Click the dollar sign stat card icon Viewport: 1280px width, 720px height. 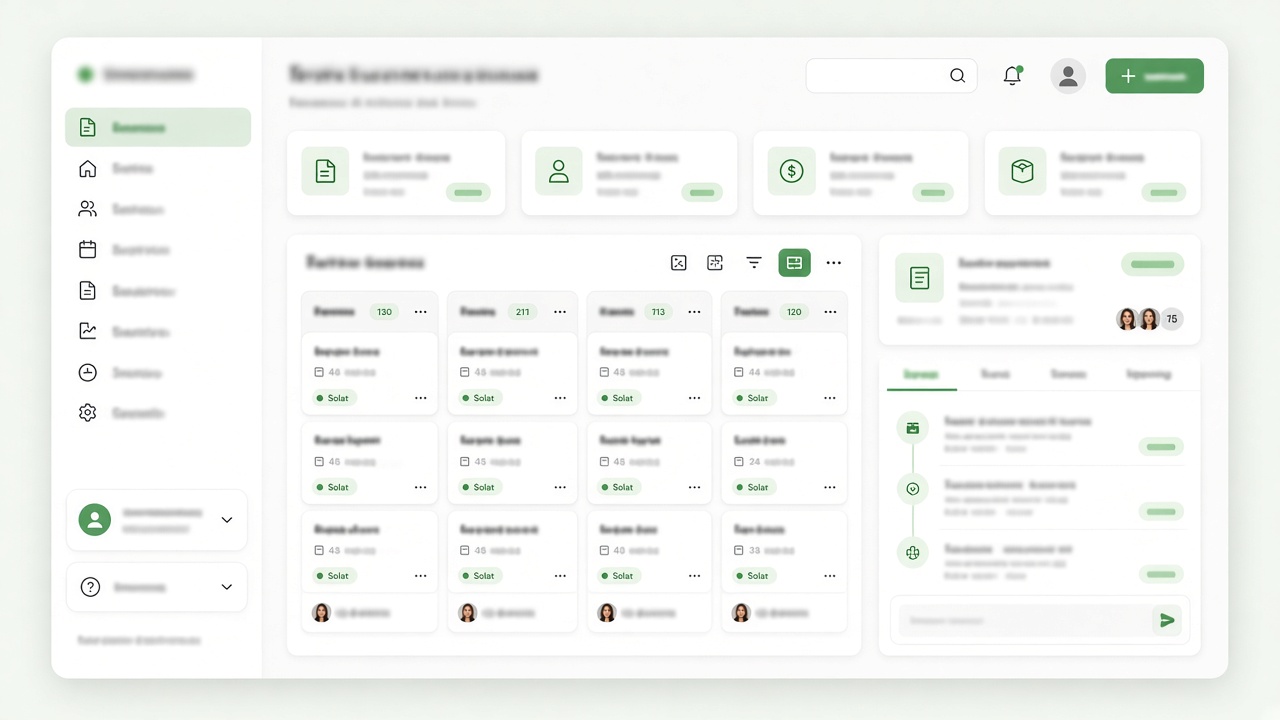point(791,171)
